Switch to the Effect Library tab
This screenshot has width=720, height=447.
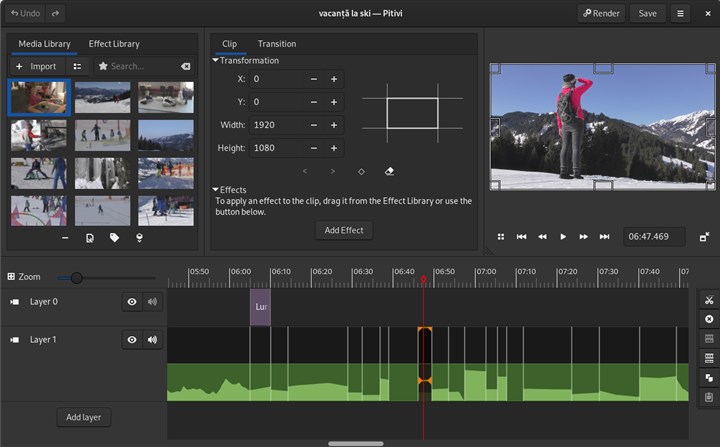point(114,44)
